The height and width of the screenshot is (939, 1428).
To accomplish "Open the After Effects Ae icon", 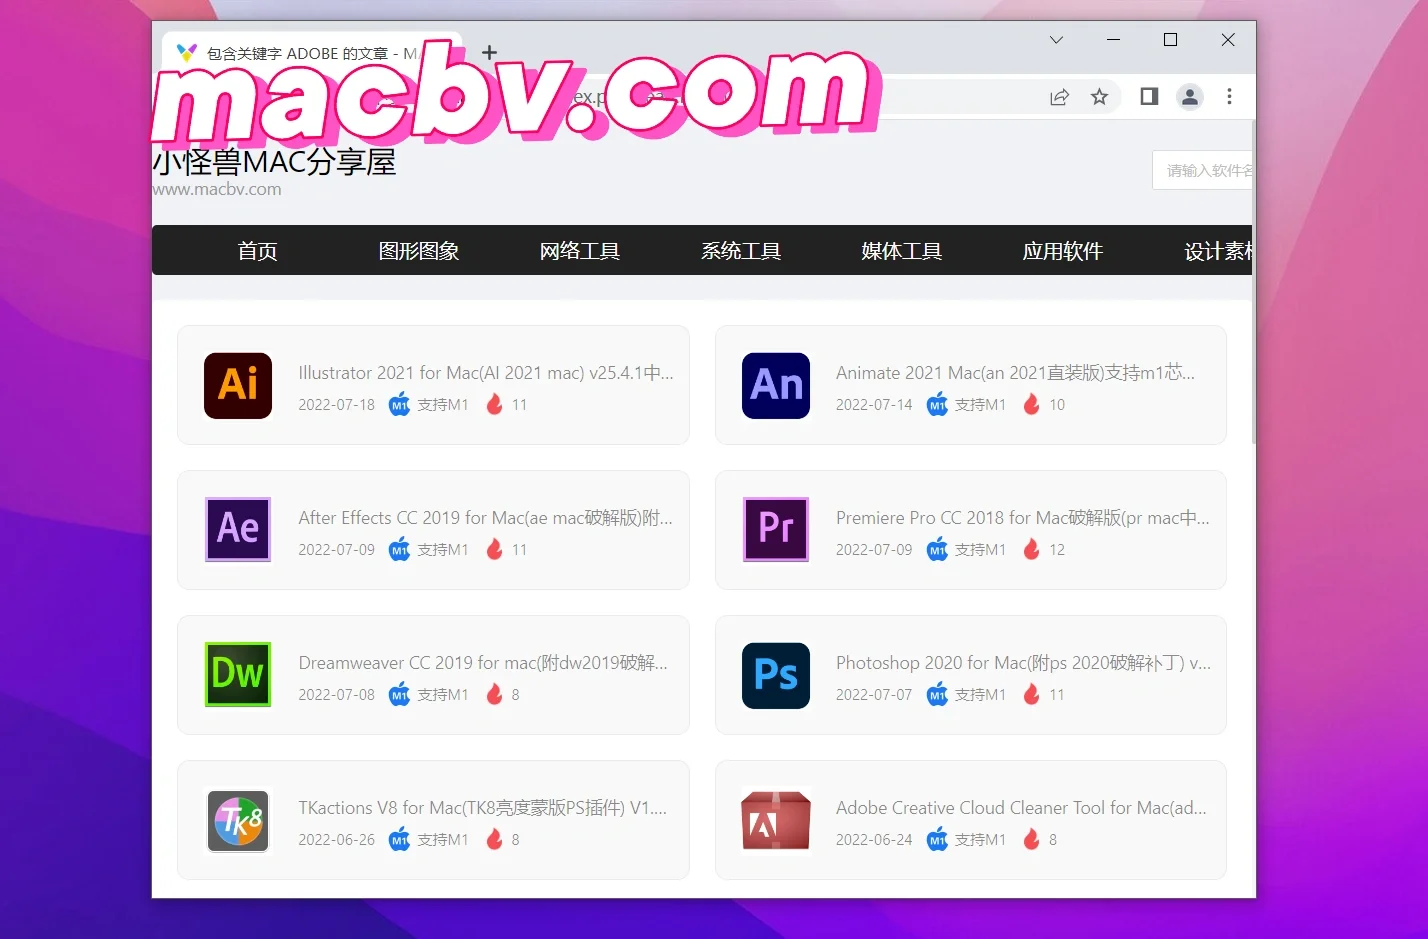I will tap(238, 529).
